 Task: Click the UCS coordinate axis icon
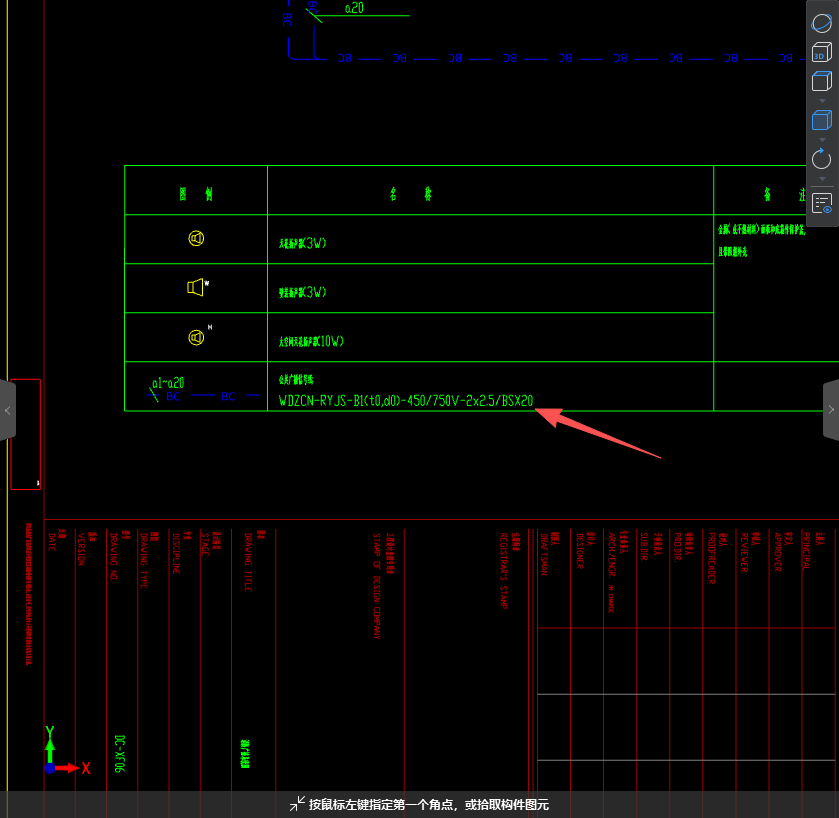pos(67,751)
